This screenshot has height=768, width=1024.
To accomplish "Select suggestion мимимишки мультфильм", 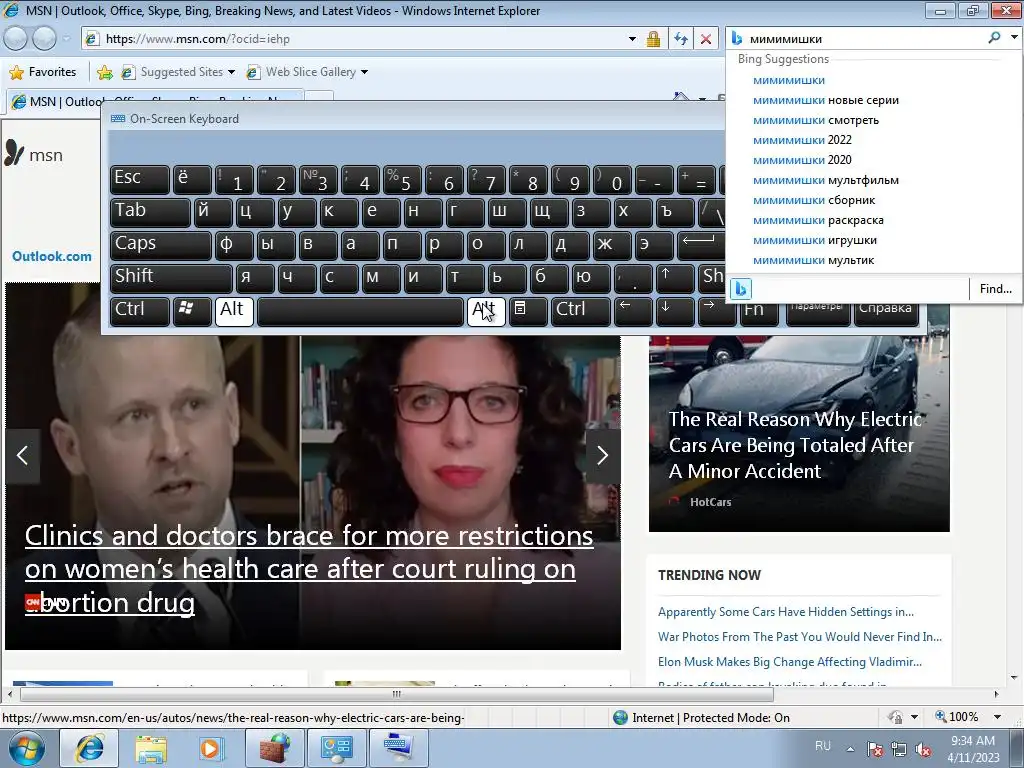I will (825, 180).
